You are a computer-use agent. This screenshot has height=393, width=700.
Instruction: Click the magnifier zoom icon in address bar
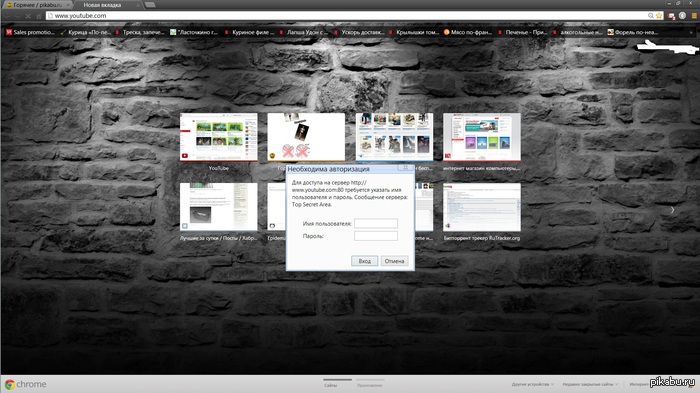651,16
